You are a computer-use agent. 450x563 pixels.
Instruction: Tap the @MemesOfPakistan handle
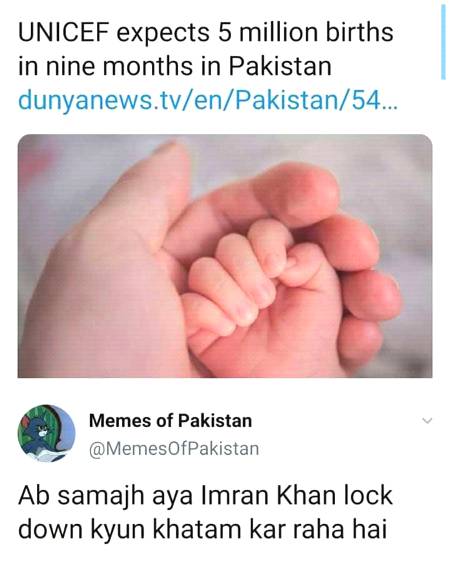(x=174, y=449)
